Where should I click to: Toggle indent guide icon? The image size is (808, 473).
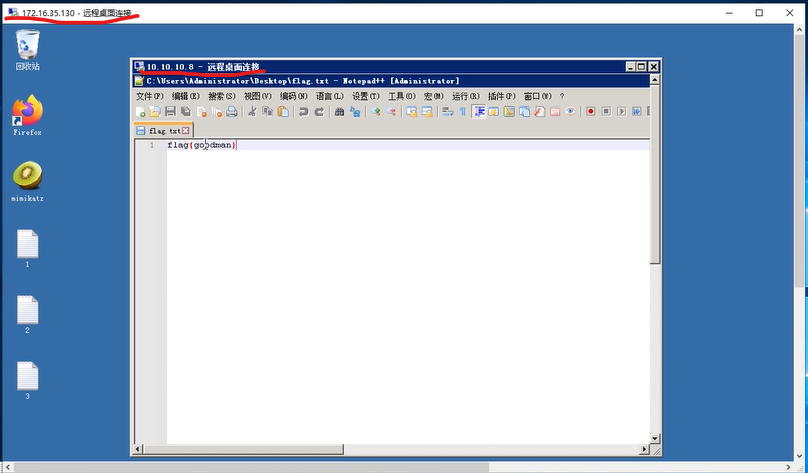(479, 111)
